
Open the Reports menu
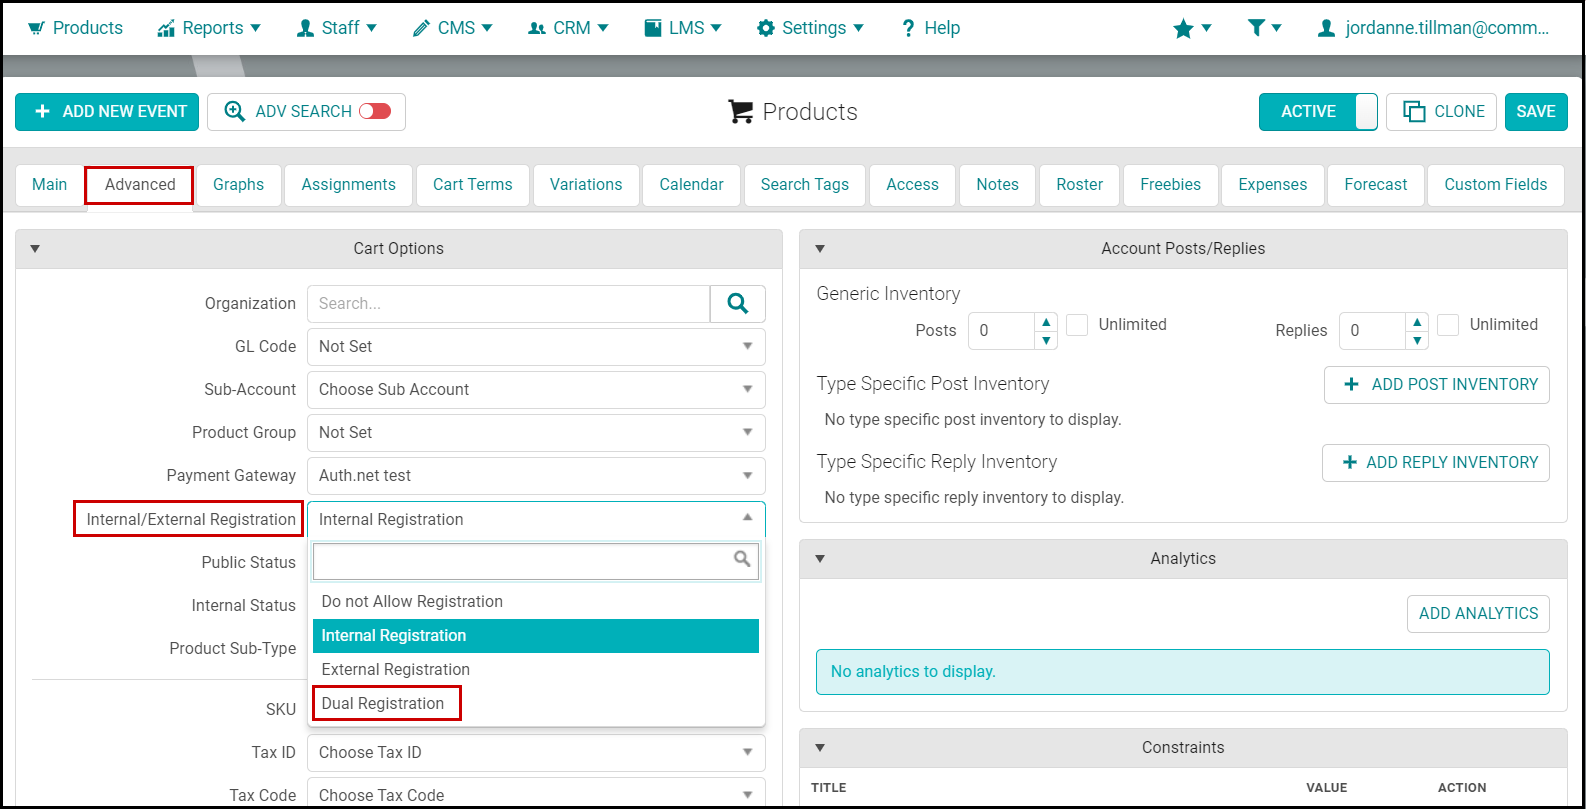click(209, 28)
